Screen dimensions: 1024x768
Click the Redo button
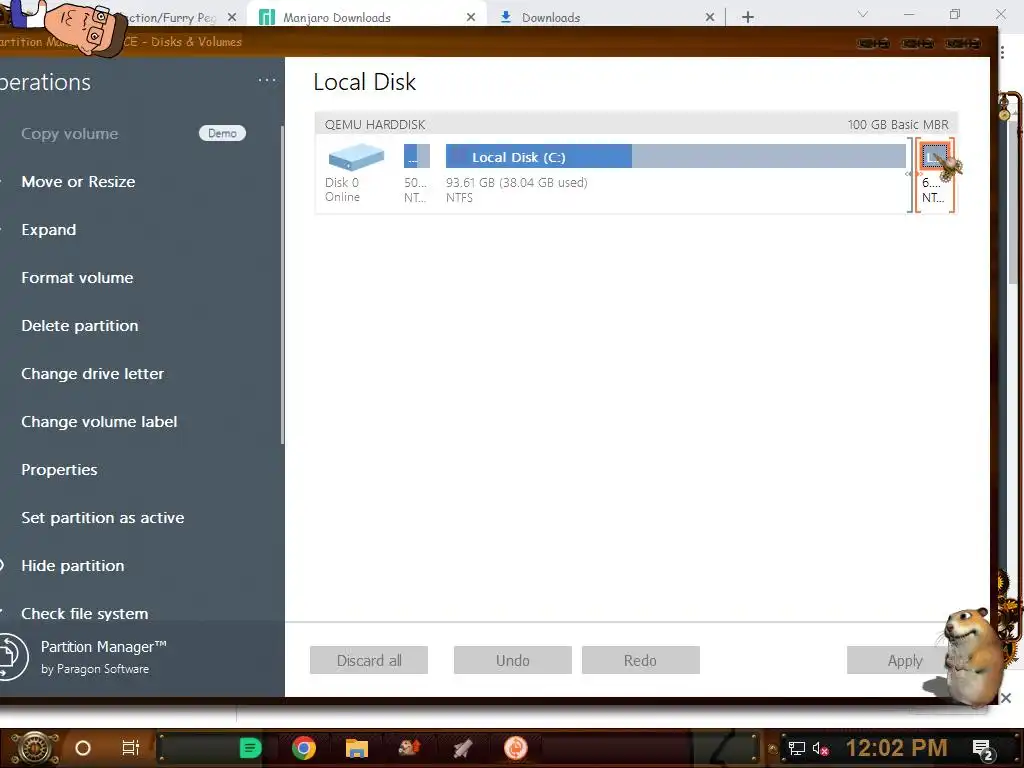point(640,660)
